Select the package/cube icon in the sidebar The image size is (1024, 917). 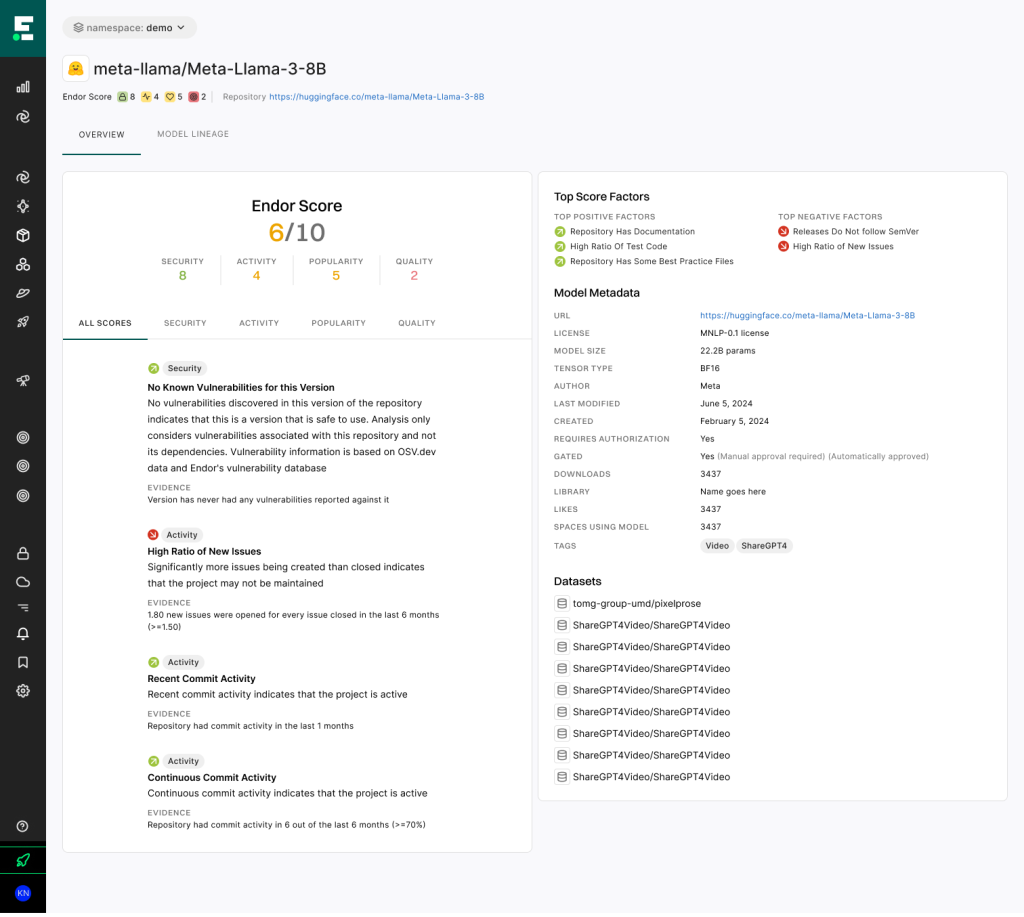22,235
